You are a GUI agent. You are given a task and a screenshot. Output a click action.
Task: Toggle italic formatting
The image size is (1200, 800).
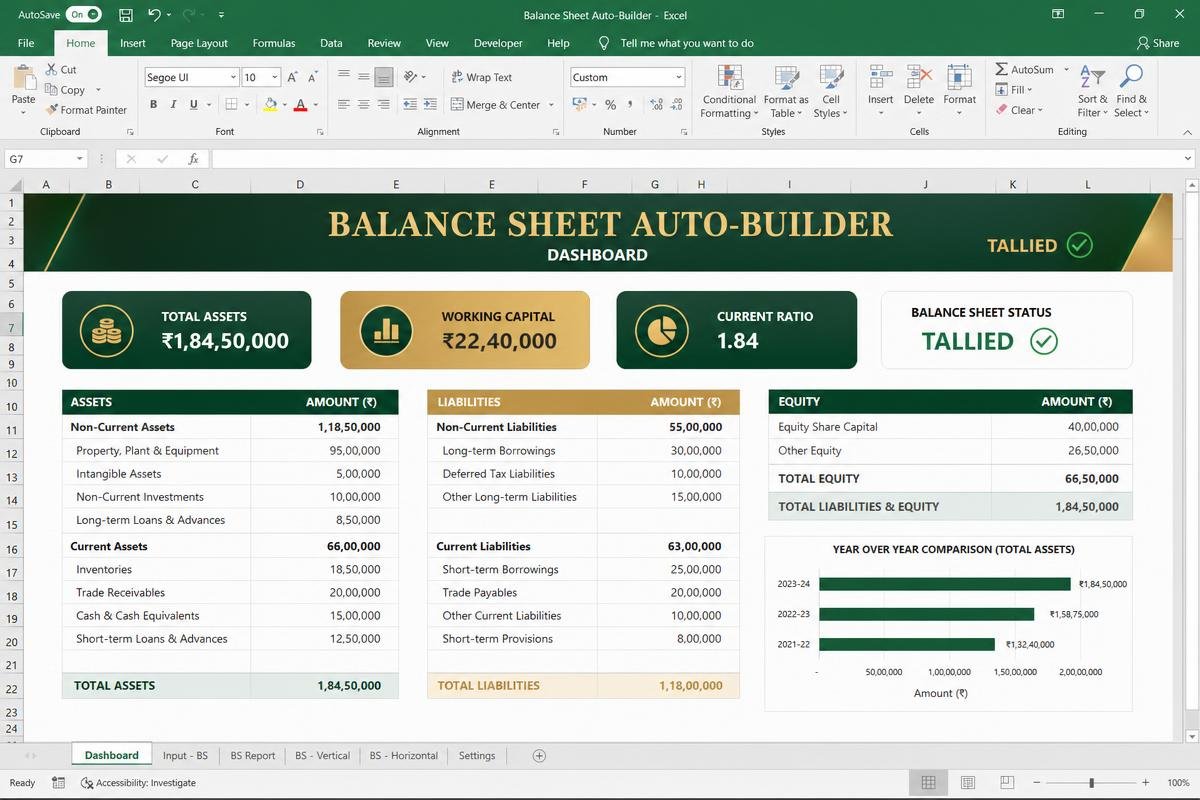pos(173,104)
